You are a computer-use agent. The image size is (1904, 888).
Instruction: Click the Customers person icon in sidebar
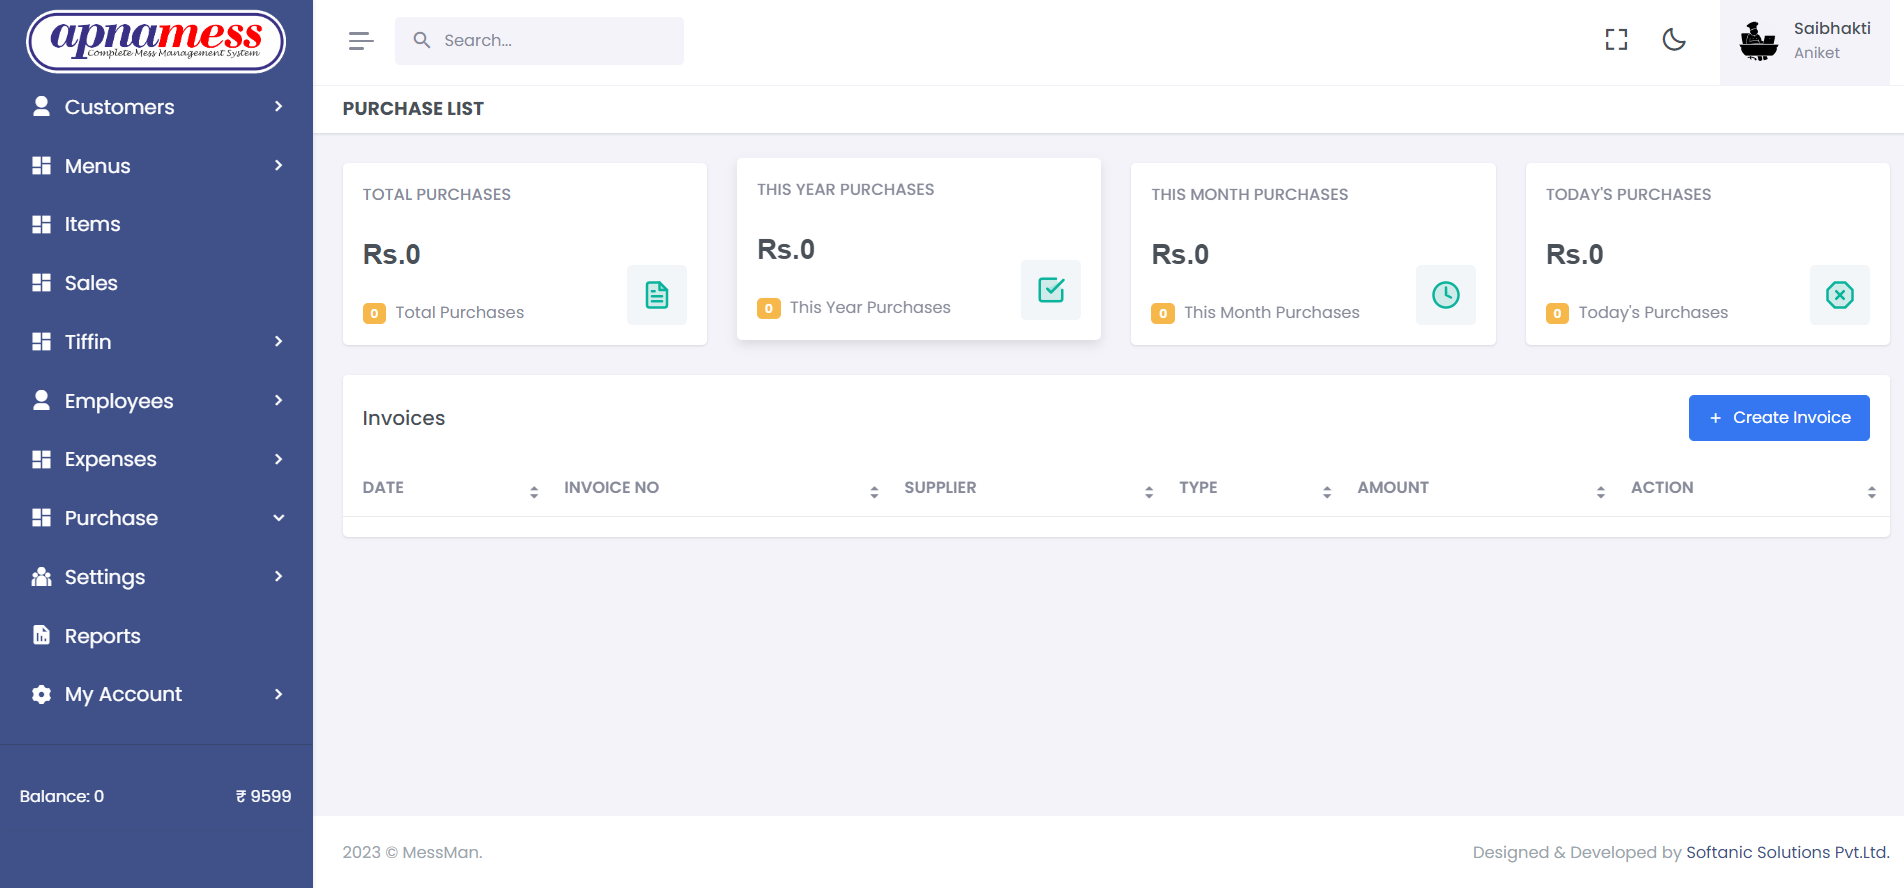(x=41, y=106)
